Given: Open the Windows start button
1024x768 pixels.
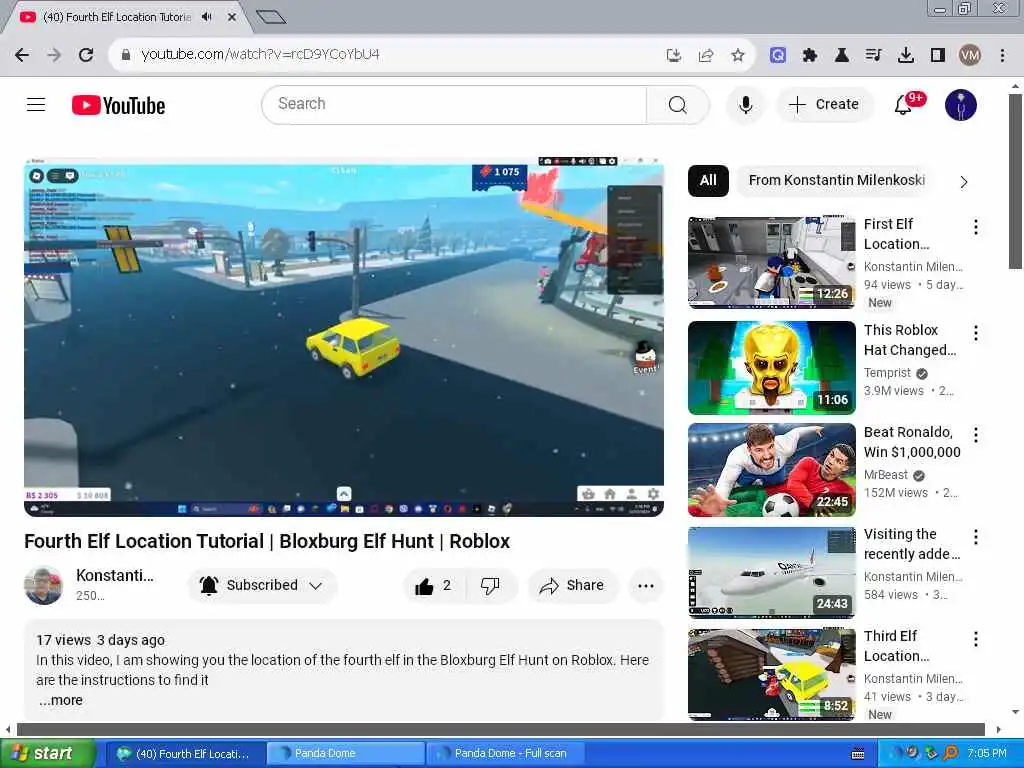Looking at the screenshot, I should (x=48, y=754).
